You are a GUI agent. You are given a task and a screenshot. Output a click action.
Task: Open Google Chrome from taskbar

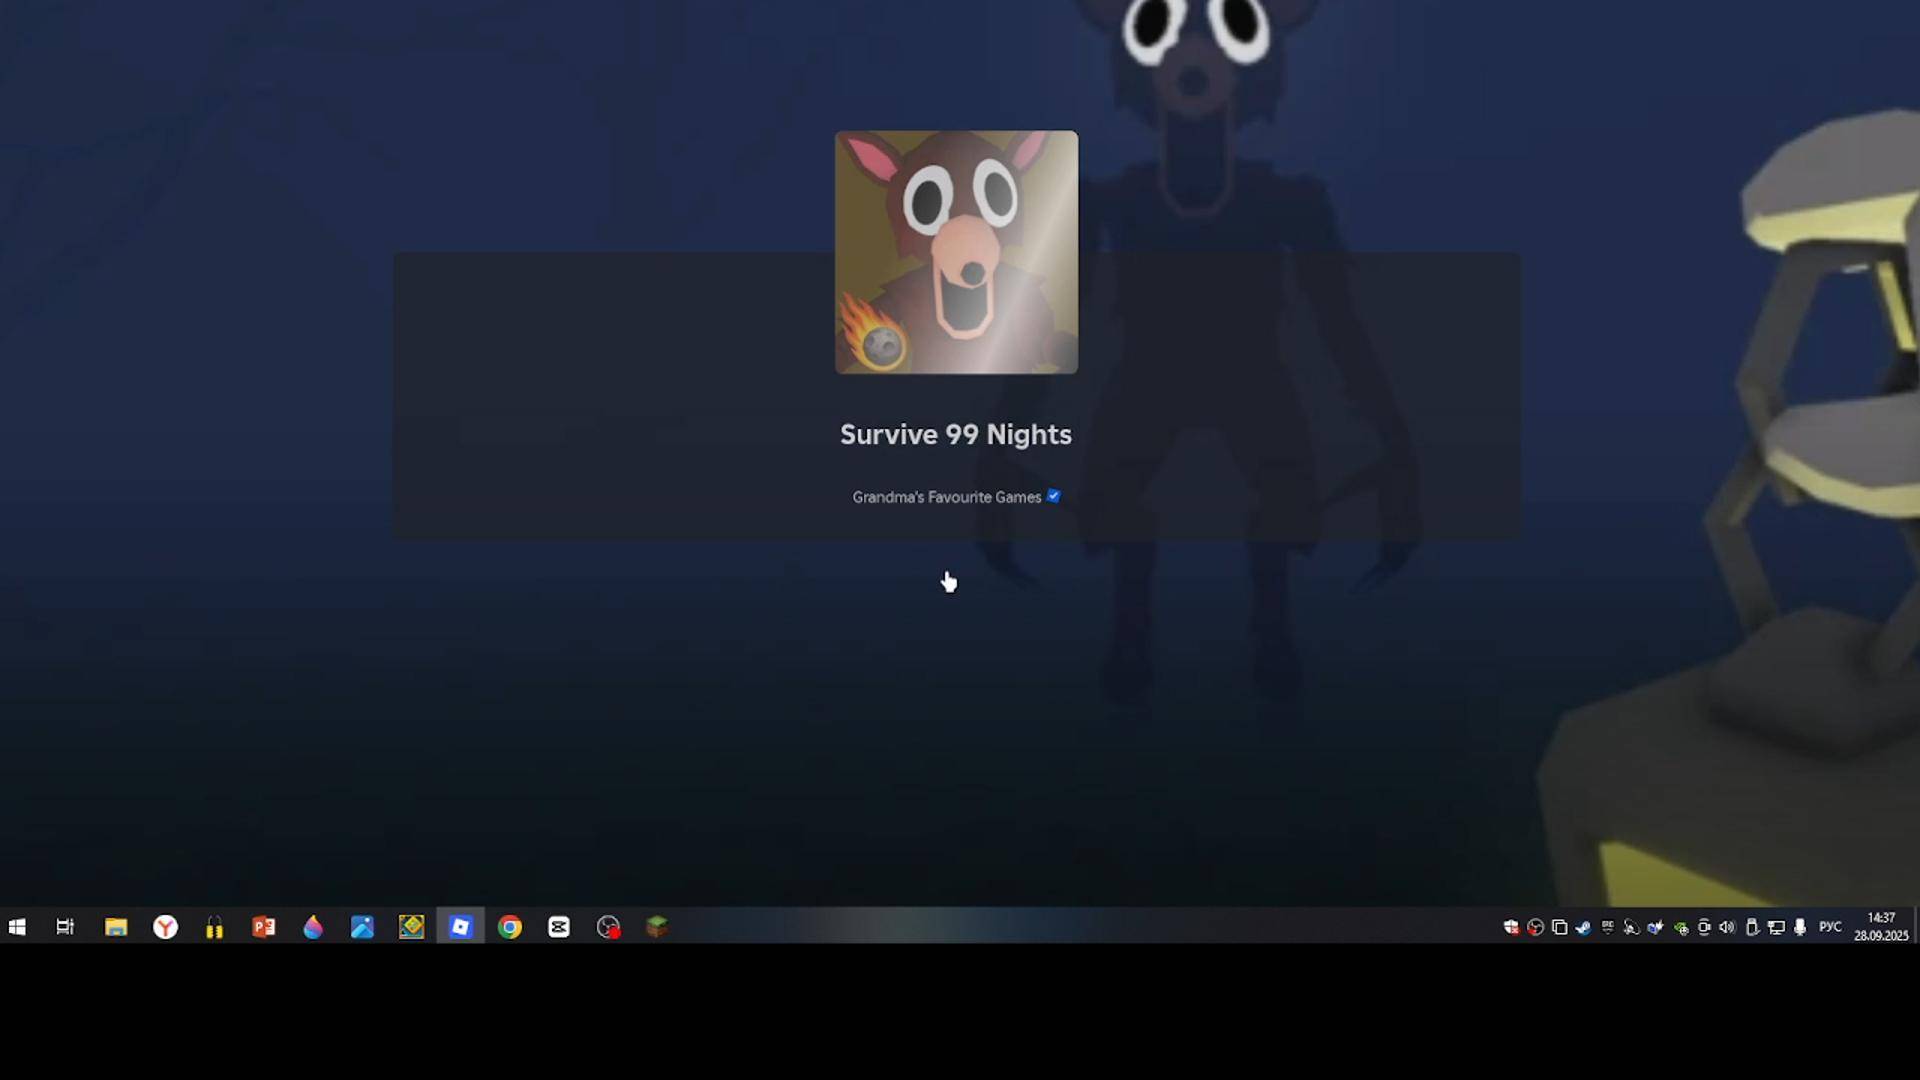point(510,927)
